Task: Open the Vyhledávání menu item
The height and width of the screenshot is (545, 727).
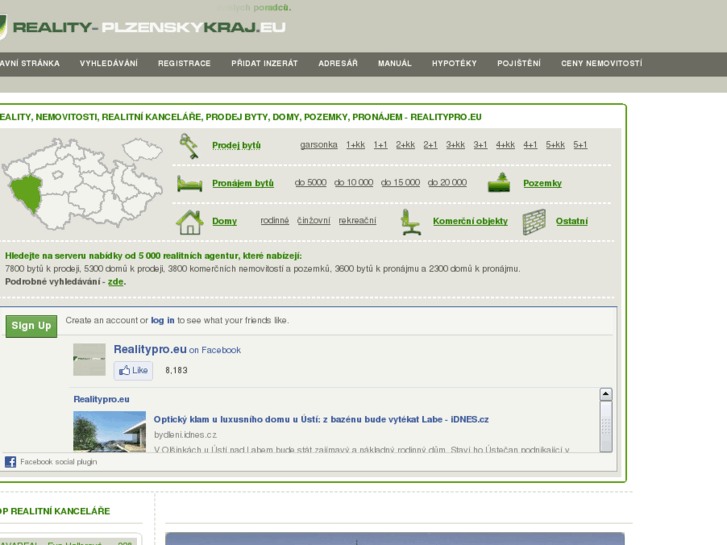Action: (108, 64)
